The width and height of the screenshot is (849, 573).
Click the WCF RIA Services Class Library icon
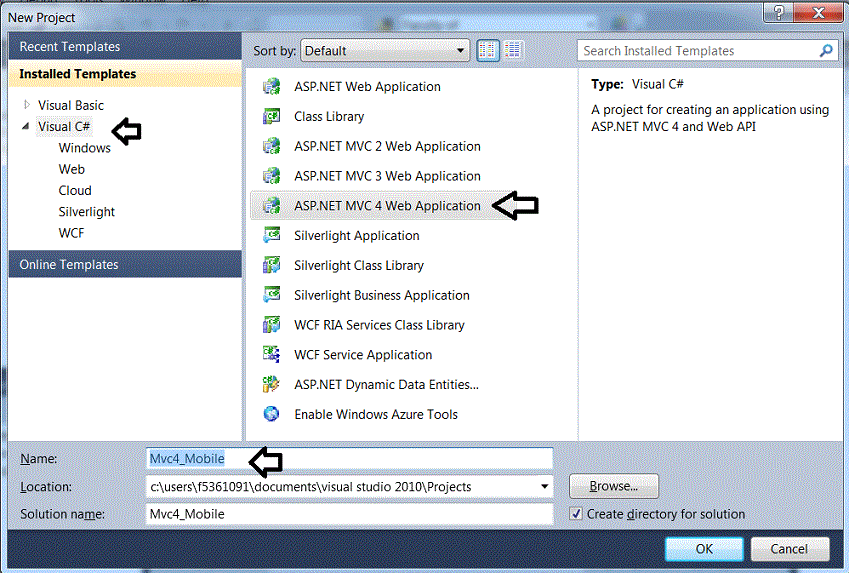click(x=271, y=325)
